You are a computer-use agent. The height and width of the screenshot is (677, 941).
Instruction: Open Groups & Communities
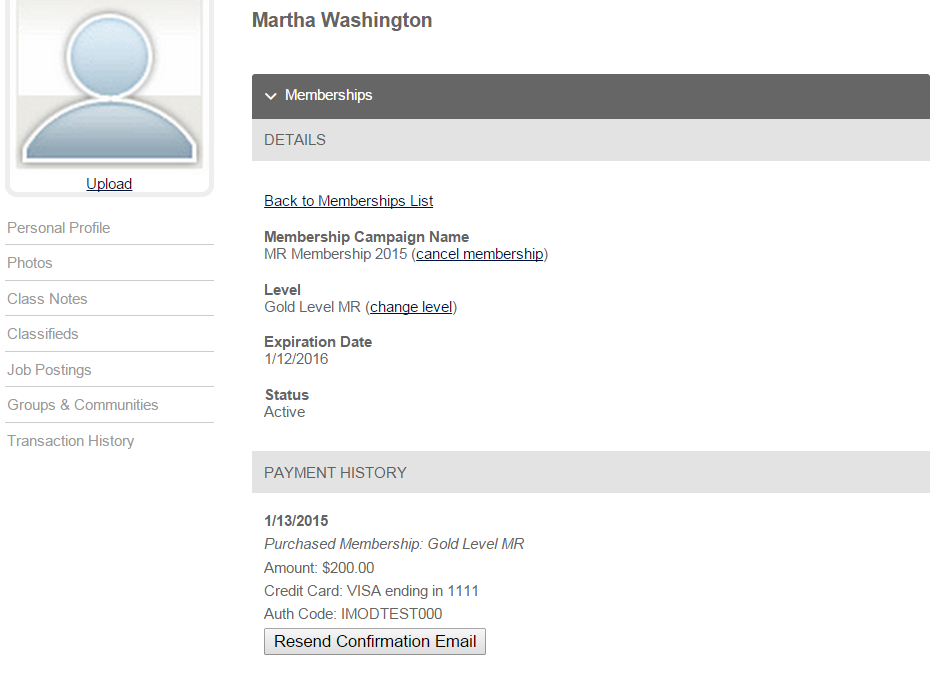coord(83,405)
